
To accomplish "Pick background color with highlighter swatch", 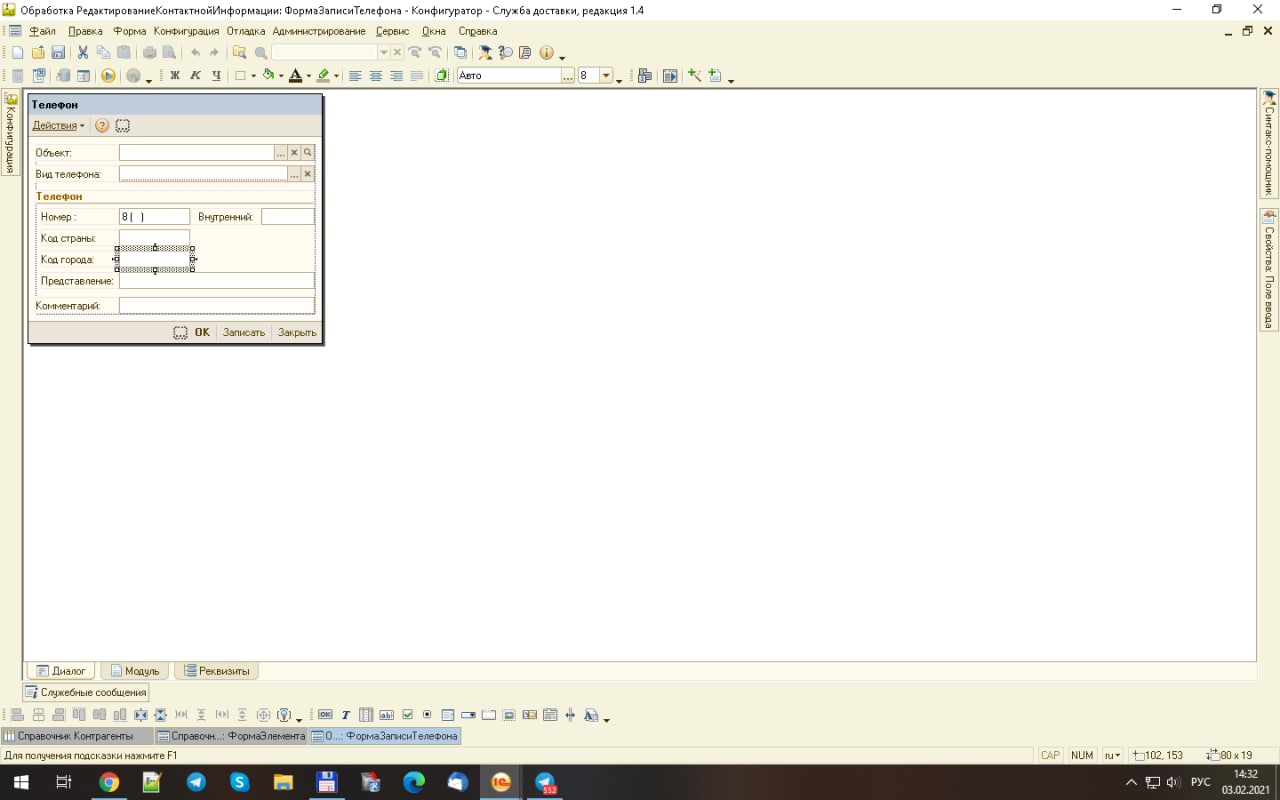I will tap(323, 76).
